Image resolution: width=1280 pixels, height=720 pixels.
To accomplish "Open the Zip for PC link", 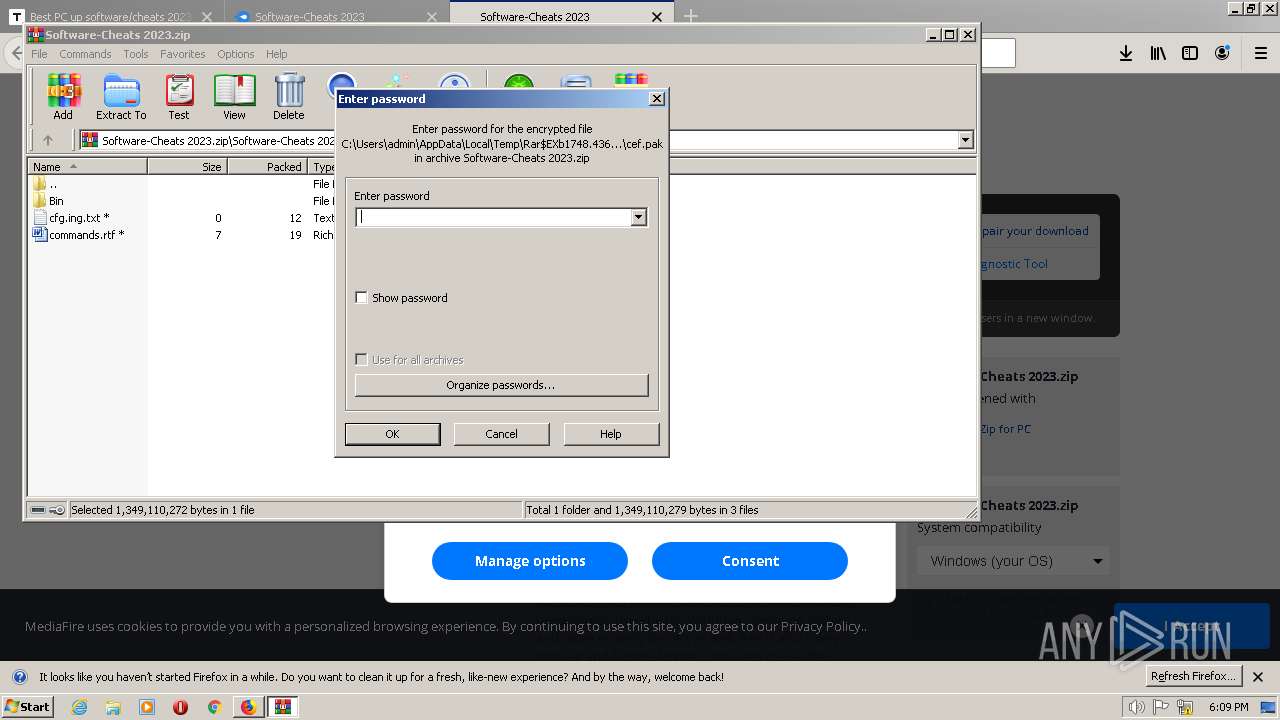I will pyautogui.click(x=1005, y=429).
